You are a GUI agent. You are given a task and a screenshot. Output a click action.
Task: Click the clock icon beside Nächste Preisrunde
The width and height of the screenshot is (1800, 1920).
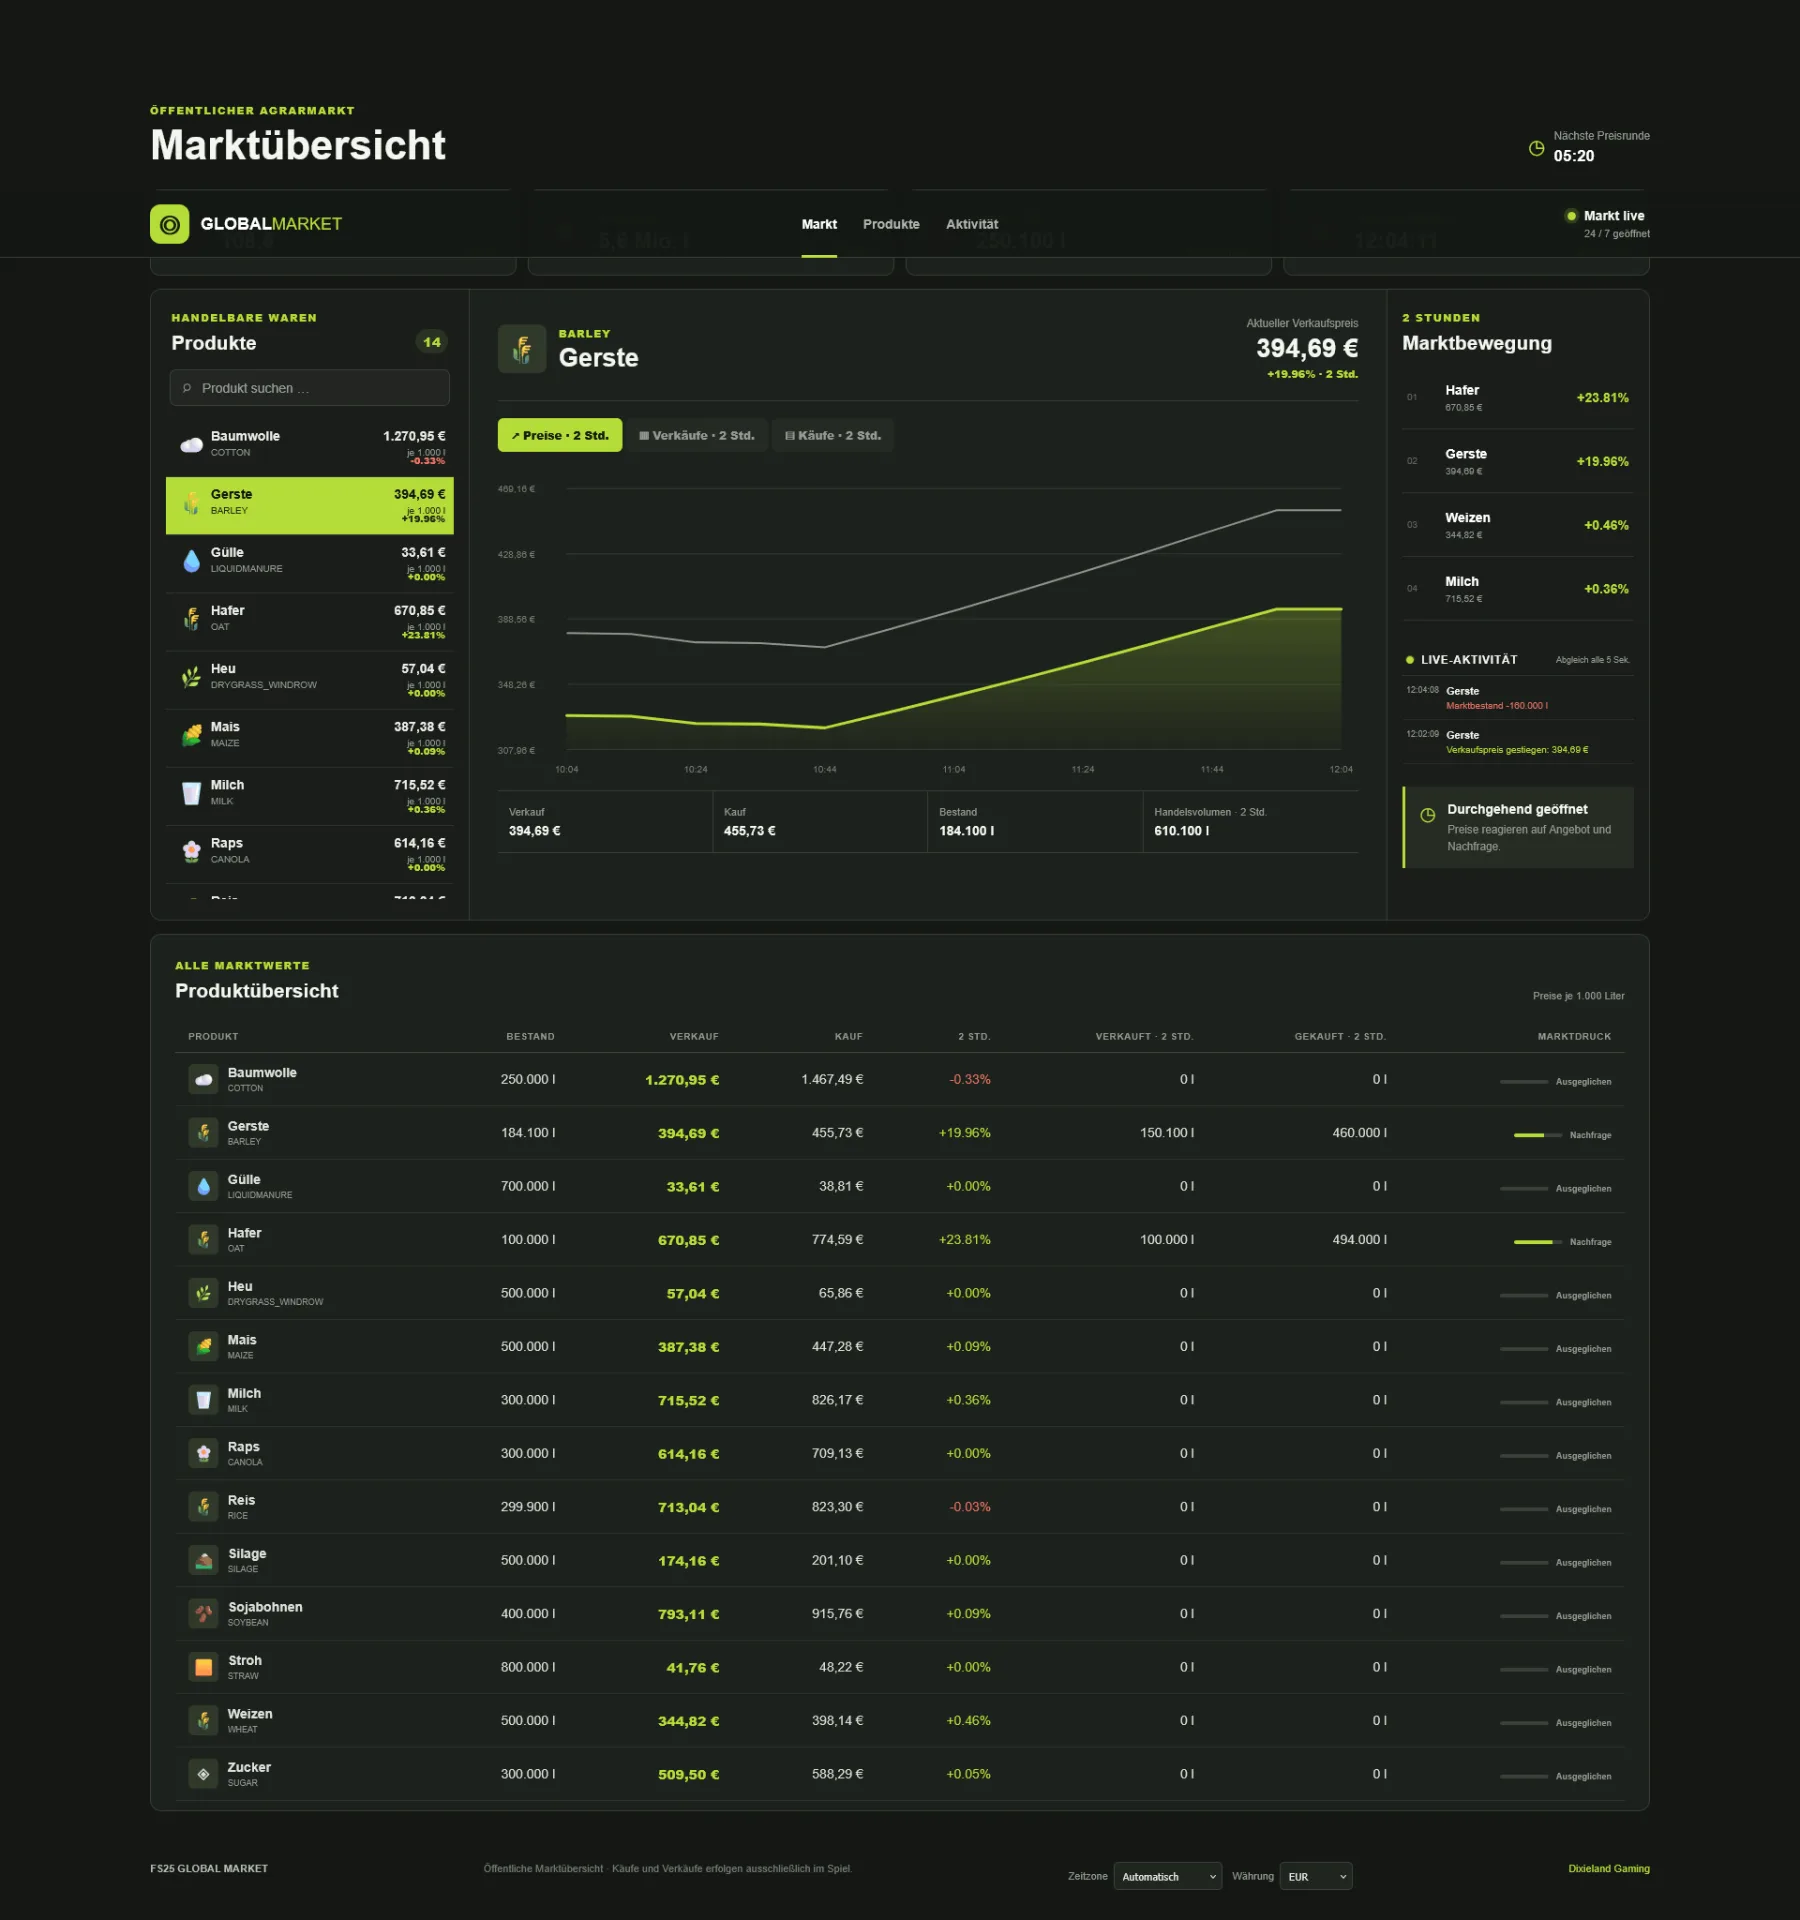click(x=1536, y=148)
